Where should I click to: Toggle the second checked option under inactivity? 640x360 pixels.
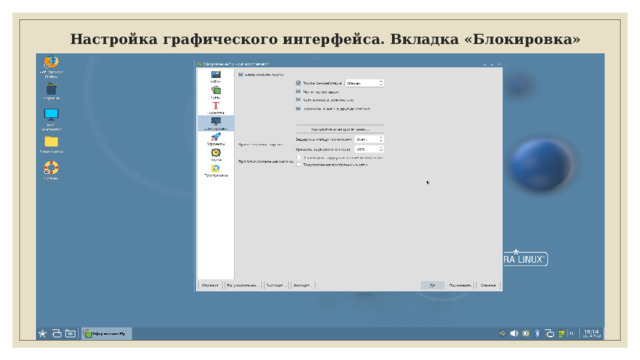pos(298,92)
